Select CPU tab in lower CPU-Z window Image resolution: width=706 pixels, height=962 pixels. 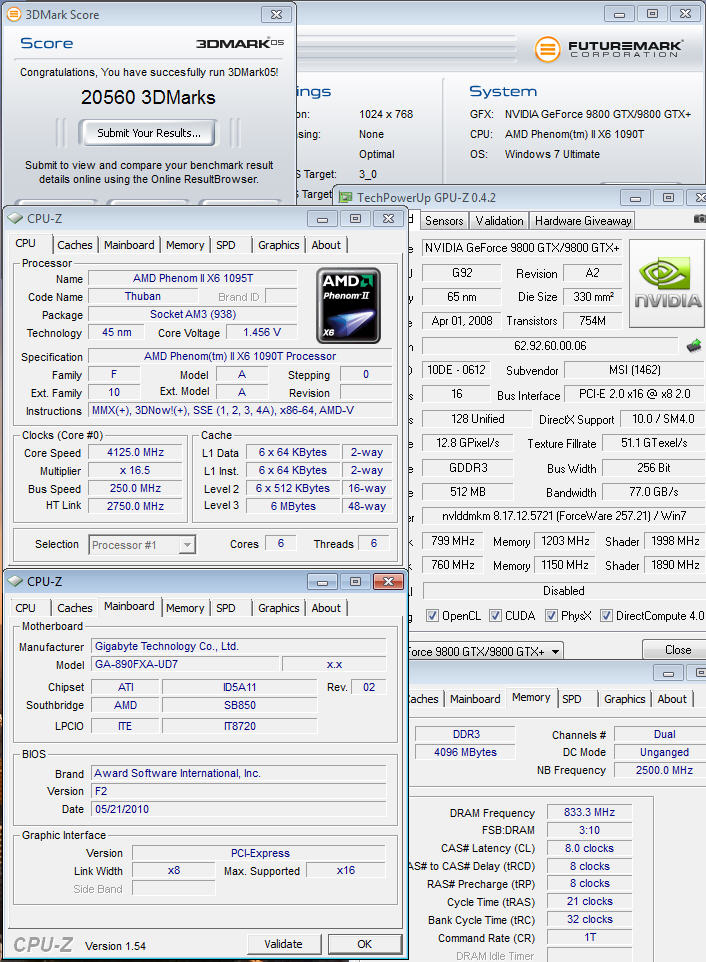click(x=25, y=608)
